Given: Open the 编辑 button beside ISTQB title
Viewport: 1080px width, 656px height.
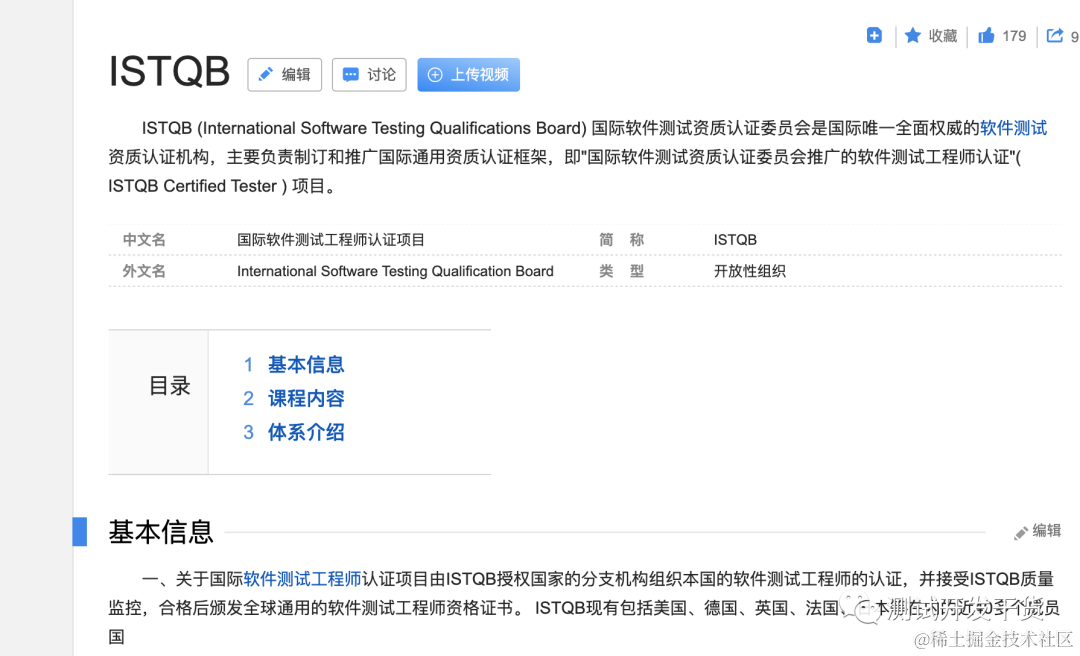Looking at the screenshot, I should click(x=284, y=74).
